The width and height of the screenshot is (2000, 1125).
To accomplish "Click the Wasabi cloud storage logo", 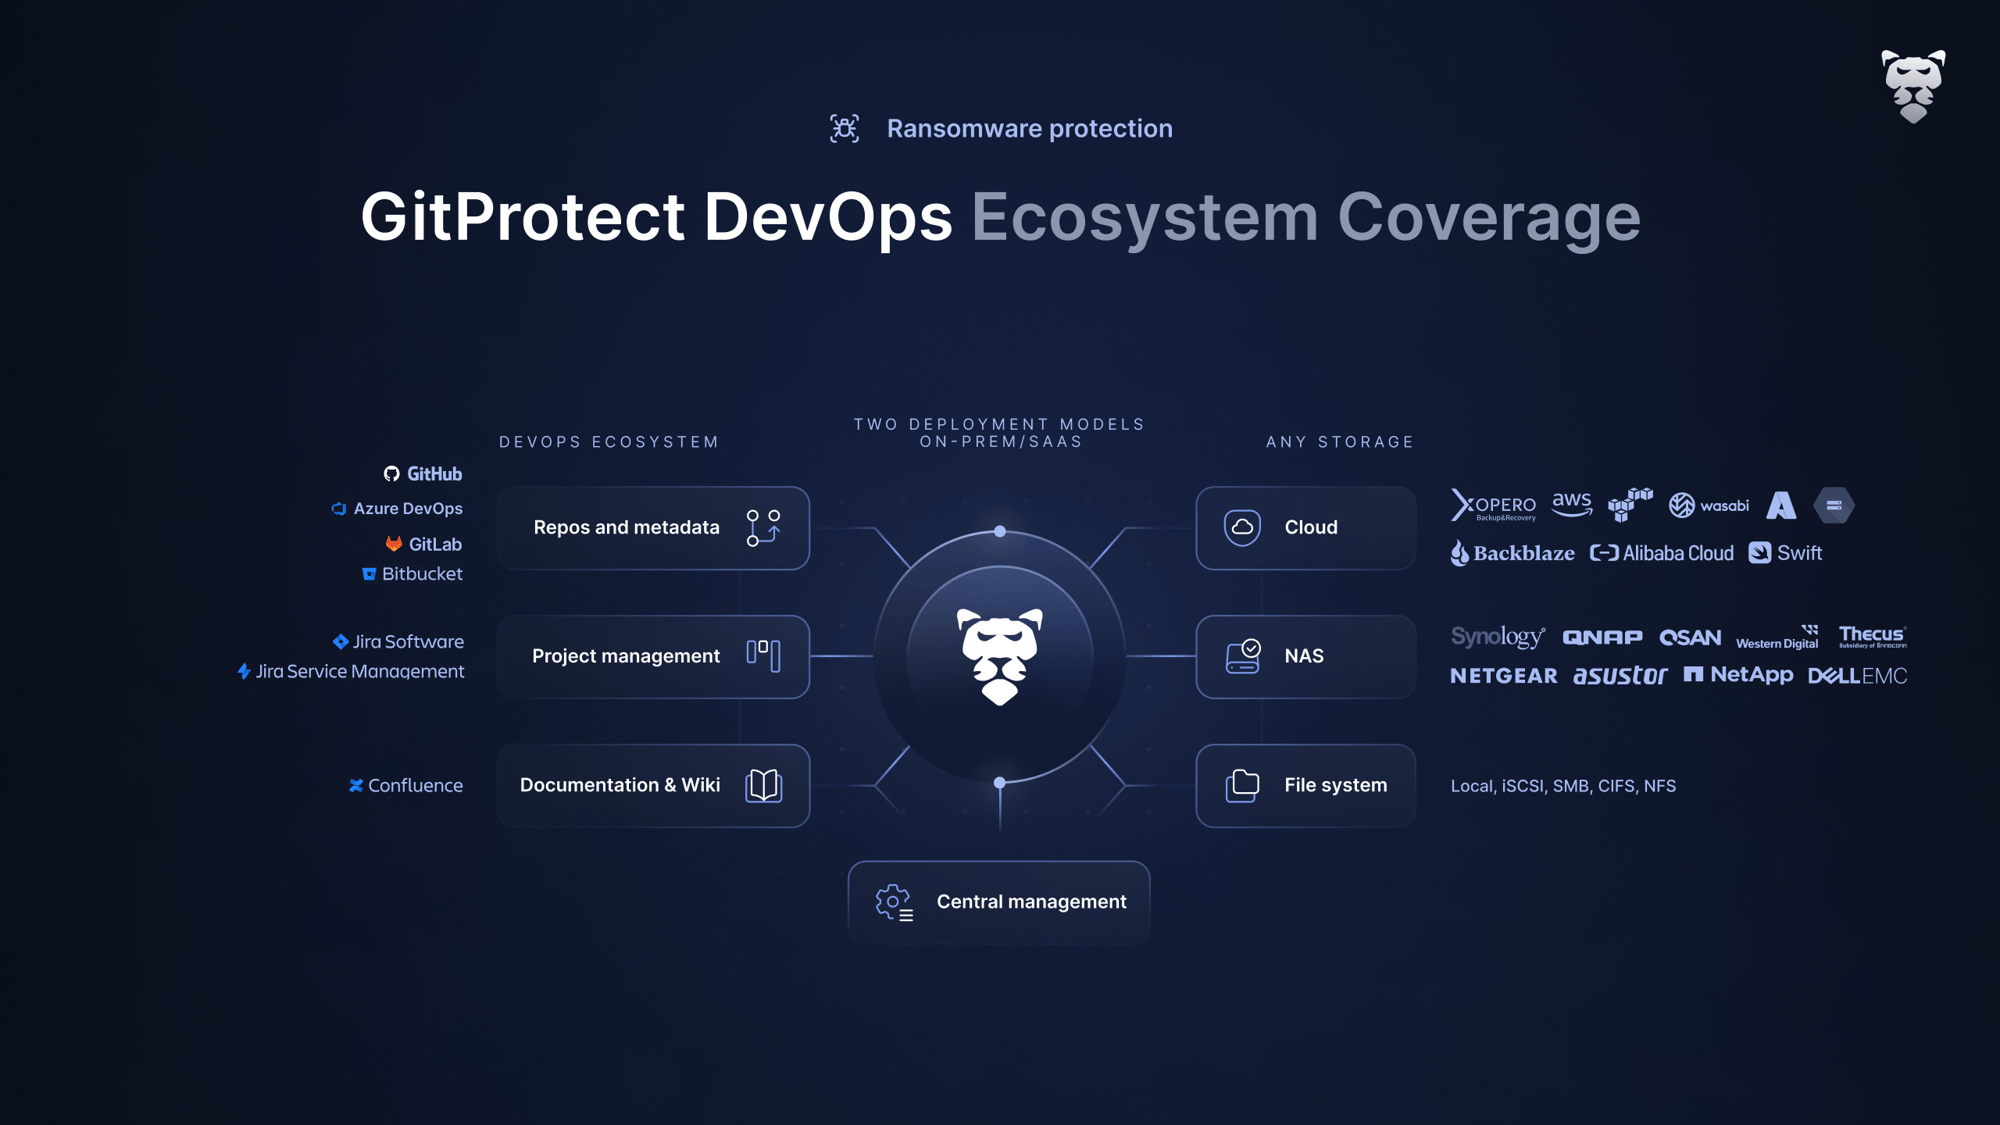I will [x=1709, y=506].
